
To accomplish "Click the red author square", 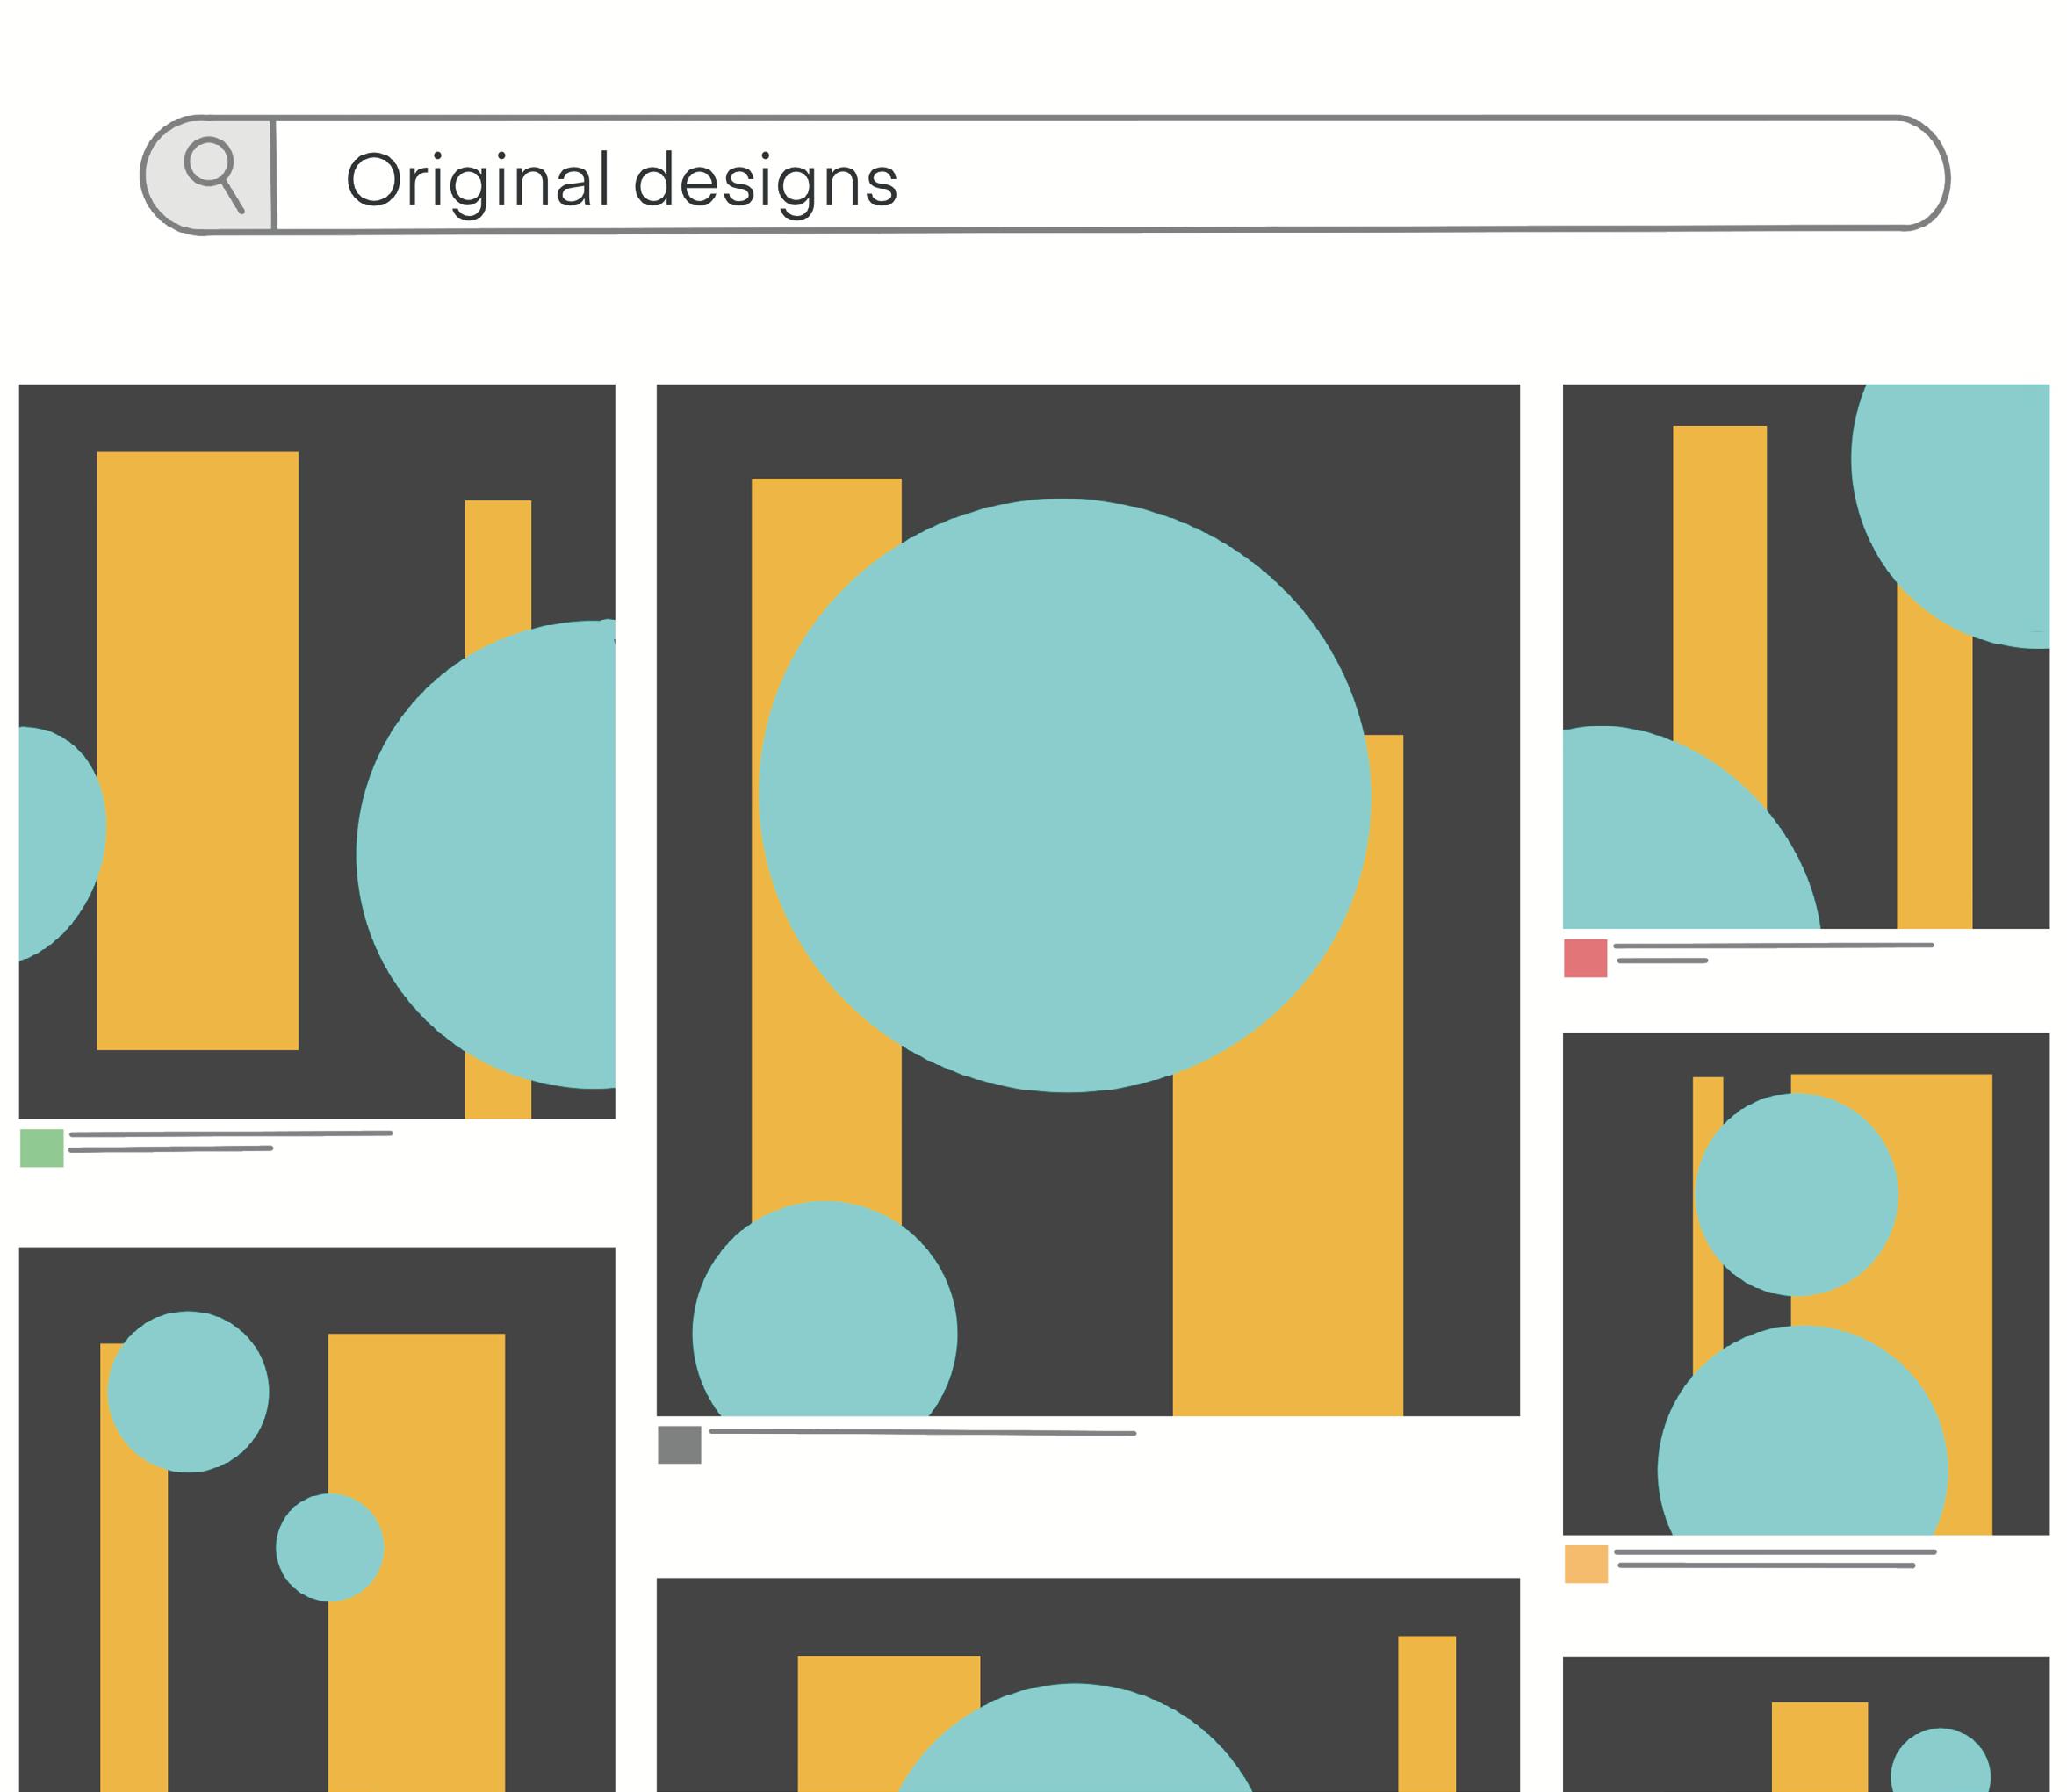I will point(1585,958).
